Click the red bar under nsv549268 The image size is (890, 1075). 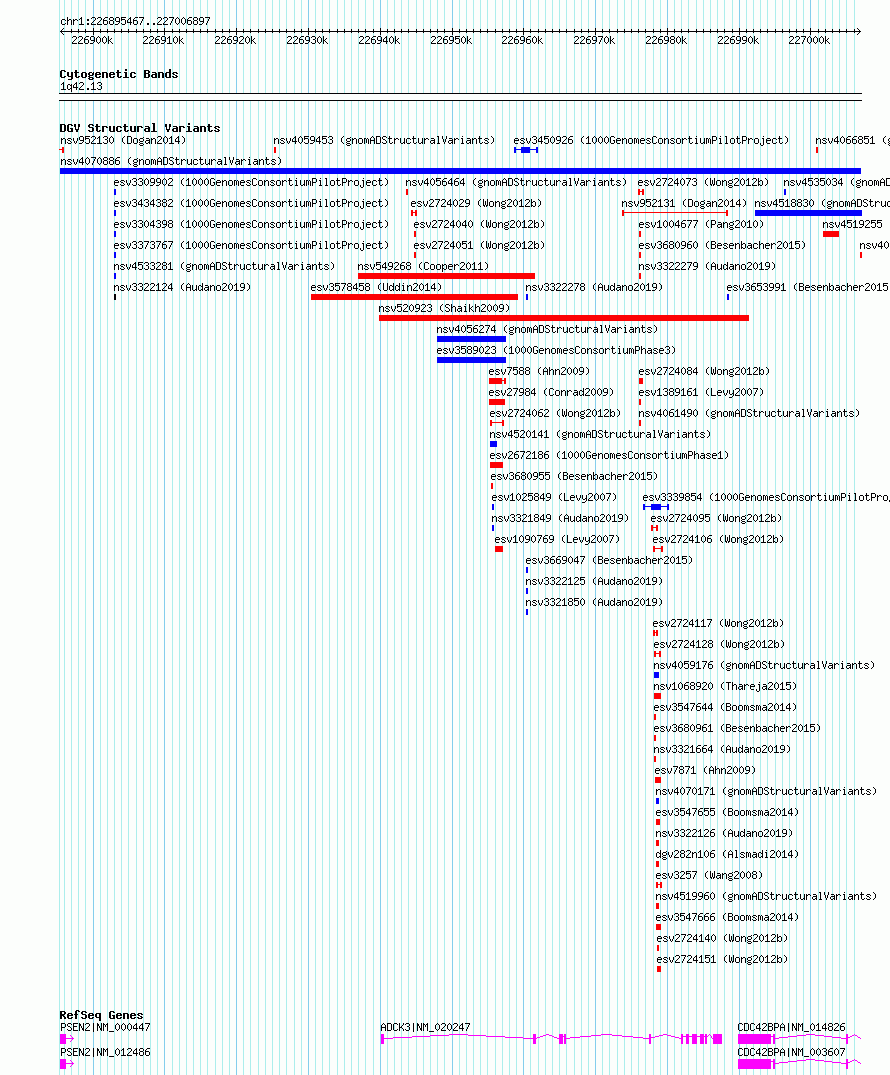(x=446, y=276)
